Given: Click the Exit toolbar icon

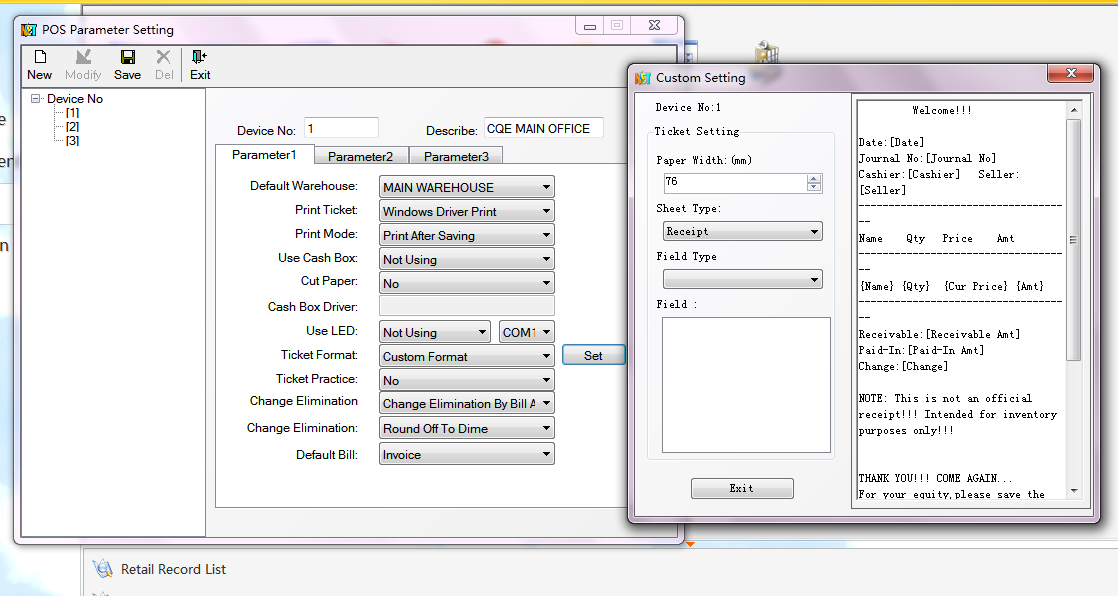Looking at the screenshot, I should click(200, 58).
